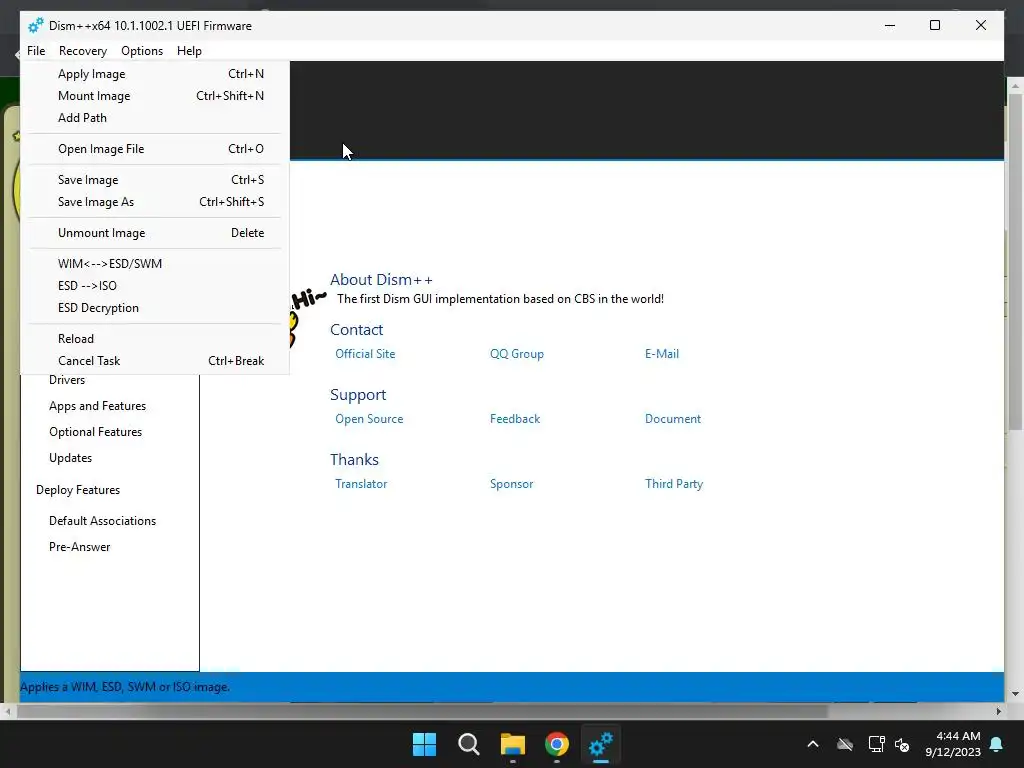Choose Cancel Task menu entry
1024x768 pixels.
point(155,361)
